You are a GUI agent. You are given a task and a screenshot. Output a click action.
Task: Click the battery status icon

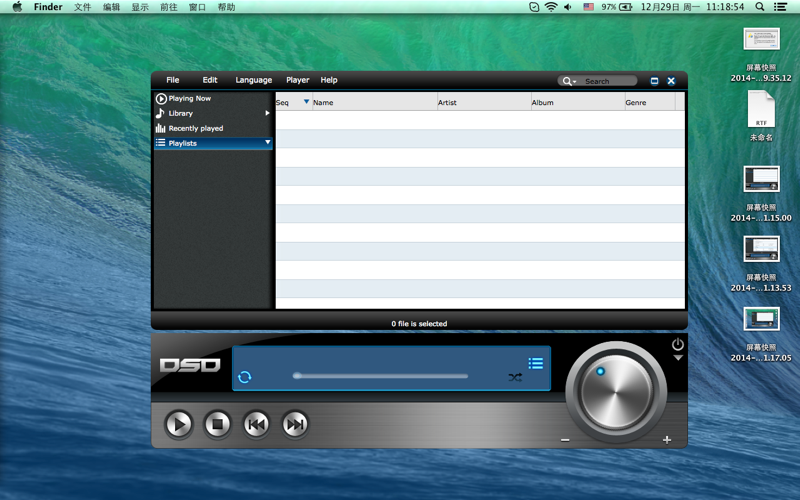click(626, 7)
